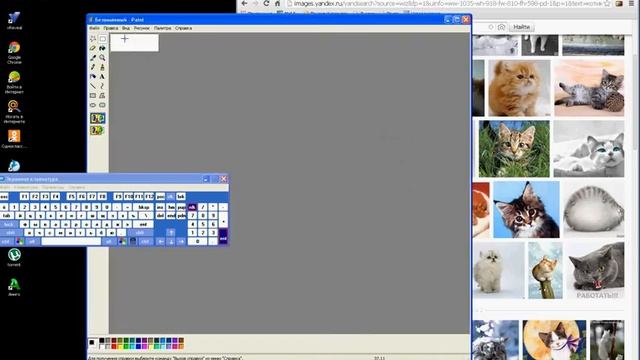Click the space bar on on-screen keyboard
The width and height of the screenshot is (640, 360).
click(71, 241)
